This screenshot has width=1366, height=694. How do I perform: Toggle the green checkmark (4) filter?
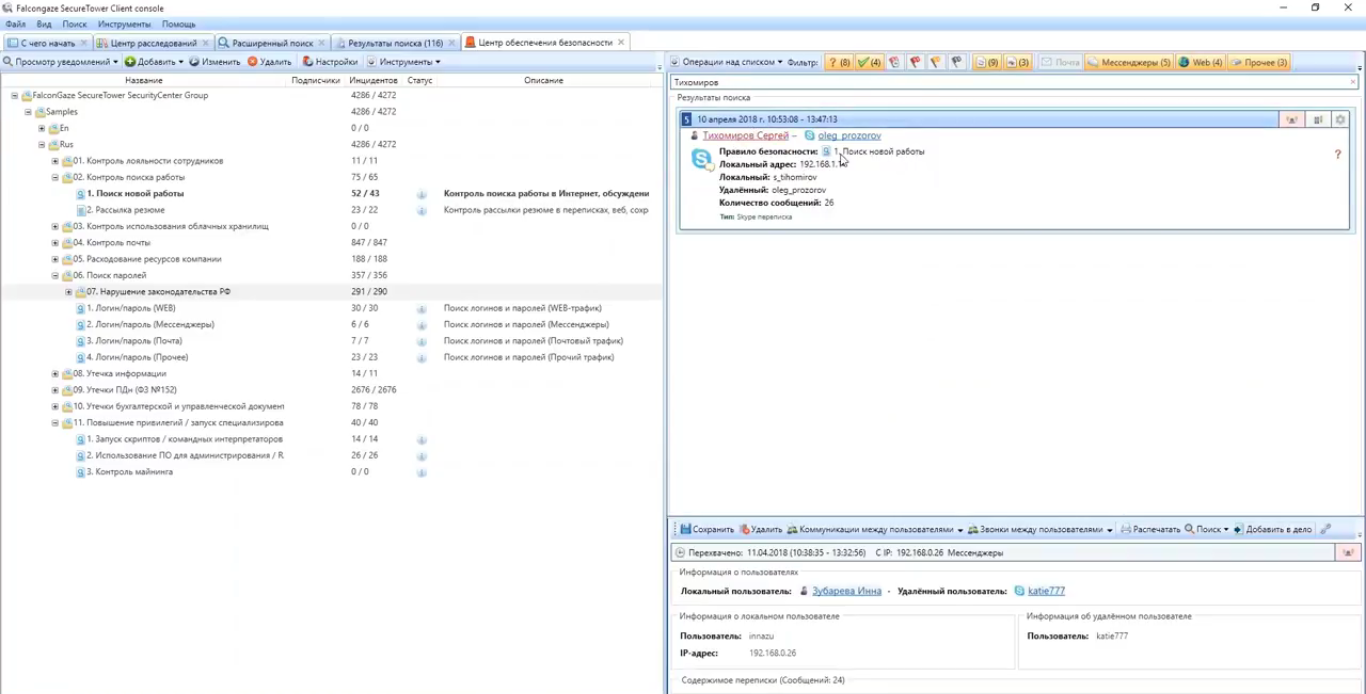(869, 62)
